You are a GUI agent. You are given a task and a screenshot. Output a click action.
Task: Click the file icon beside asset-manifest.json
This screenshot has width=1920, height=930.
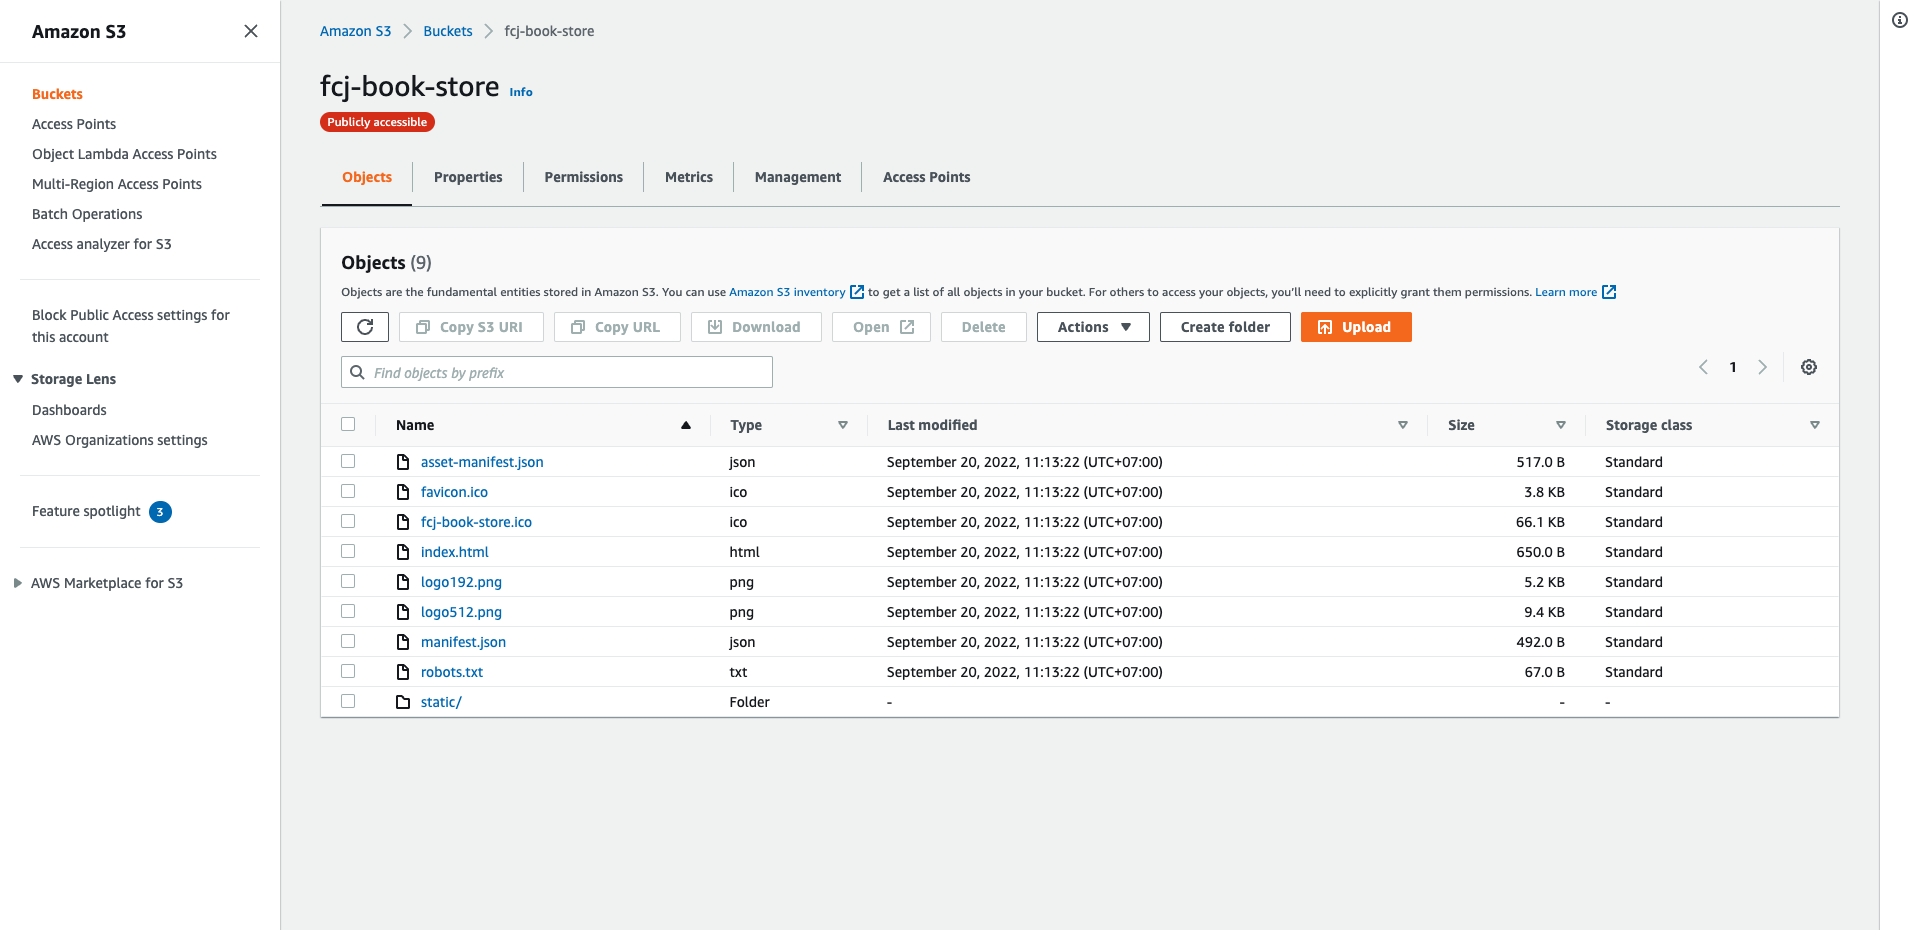[x=403, y=462]
